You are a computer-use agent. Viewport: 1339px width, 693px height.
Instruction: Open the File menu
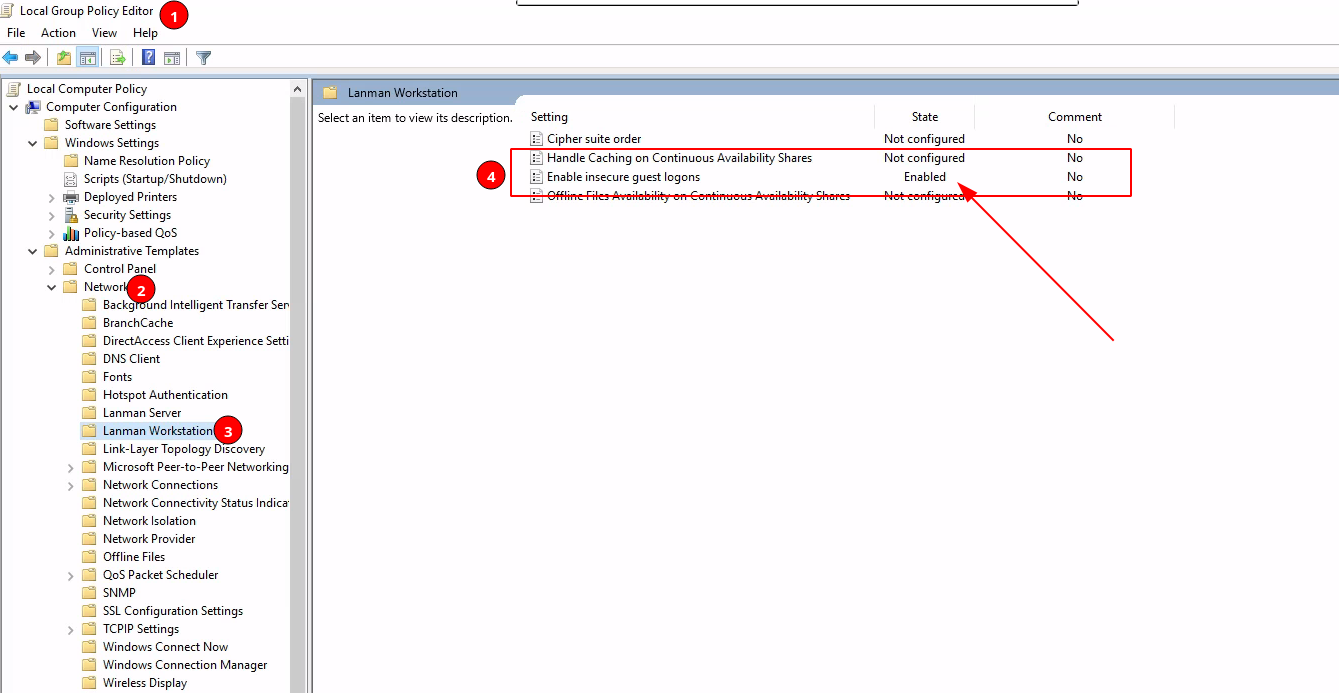point(16,33)
